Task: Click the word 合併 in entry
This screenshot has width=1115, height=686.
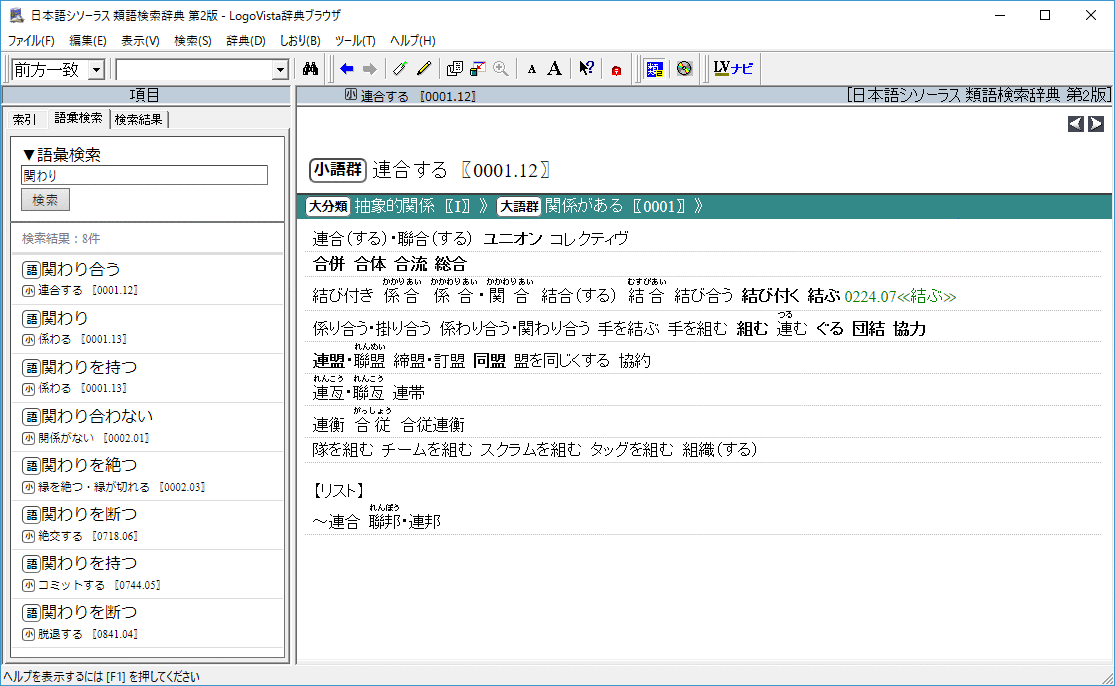Action: pyautogui.click(x=329, y=264)
